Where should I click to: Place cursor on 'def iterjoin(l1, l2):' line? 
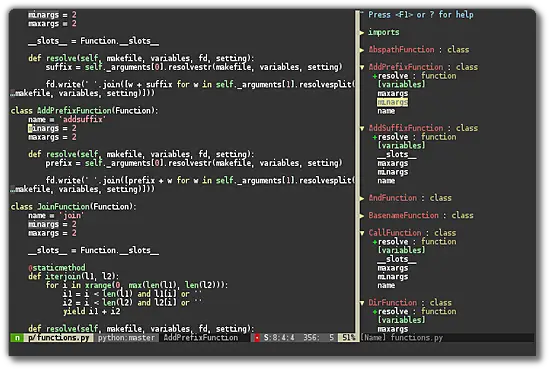[73, 277]
